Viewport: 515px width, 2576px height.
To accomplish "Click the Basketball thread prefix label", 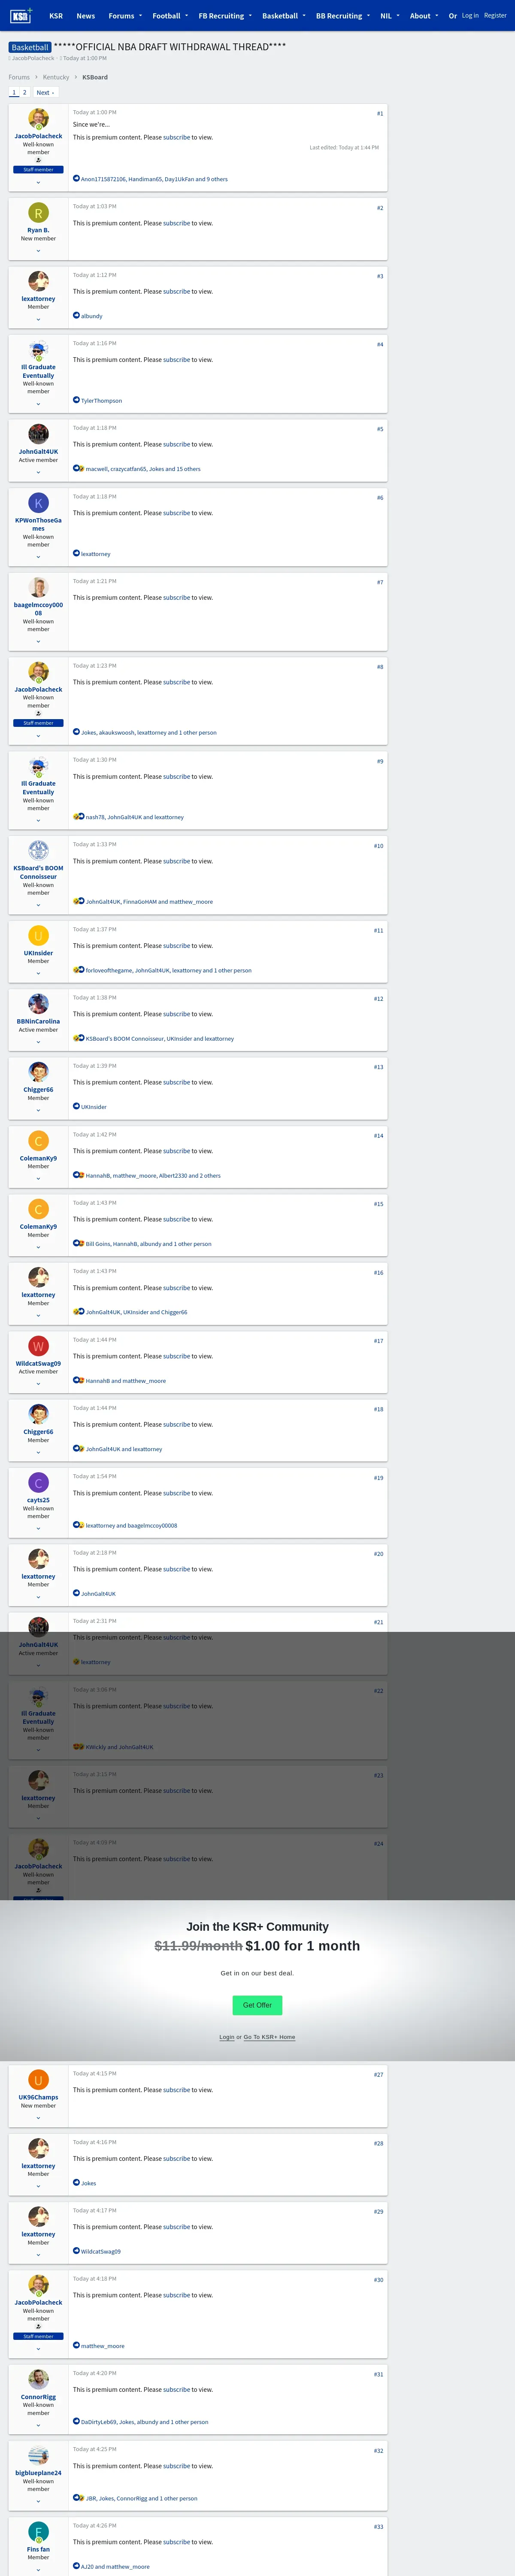I will (30, 47).
